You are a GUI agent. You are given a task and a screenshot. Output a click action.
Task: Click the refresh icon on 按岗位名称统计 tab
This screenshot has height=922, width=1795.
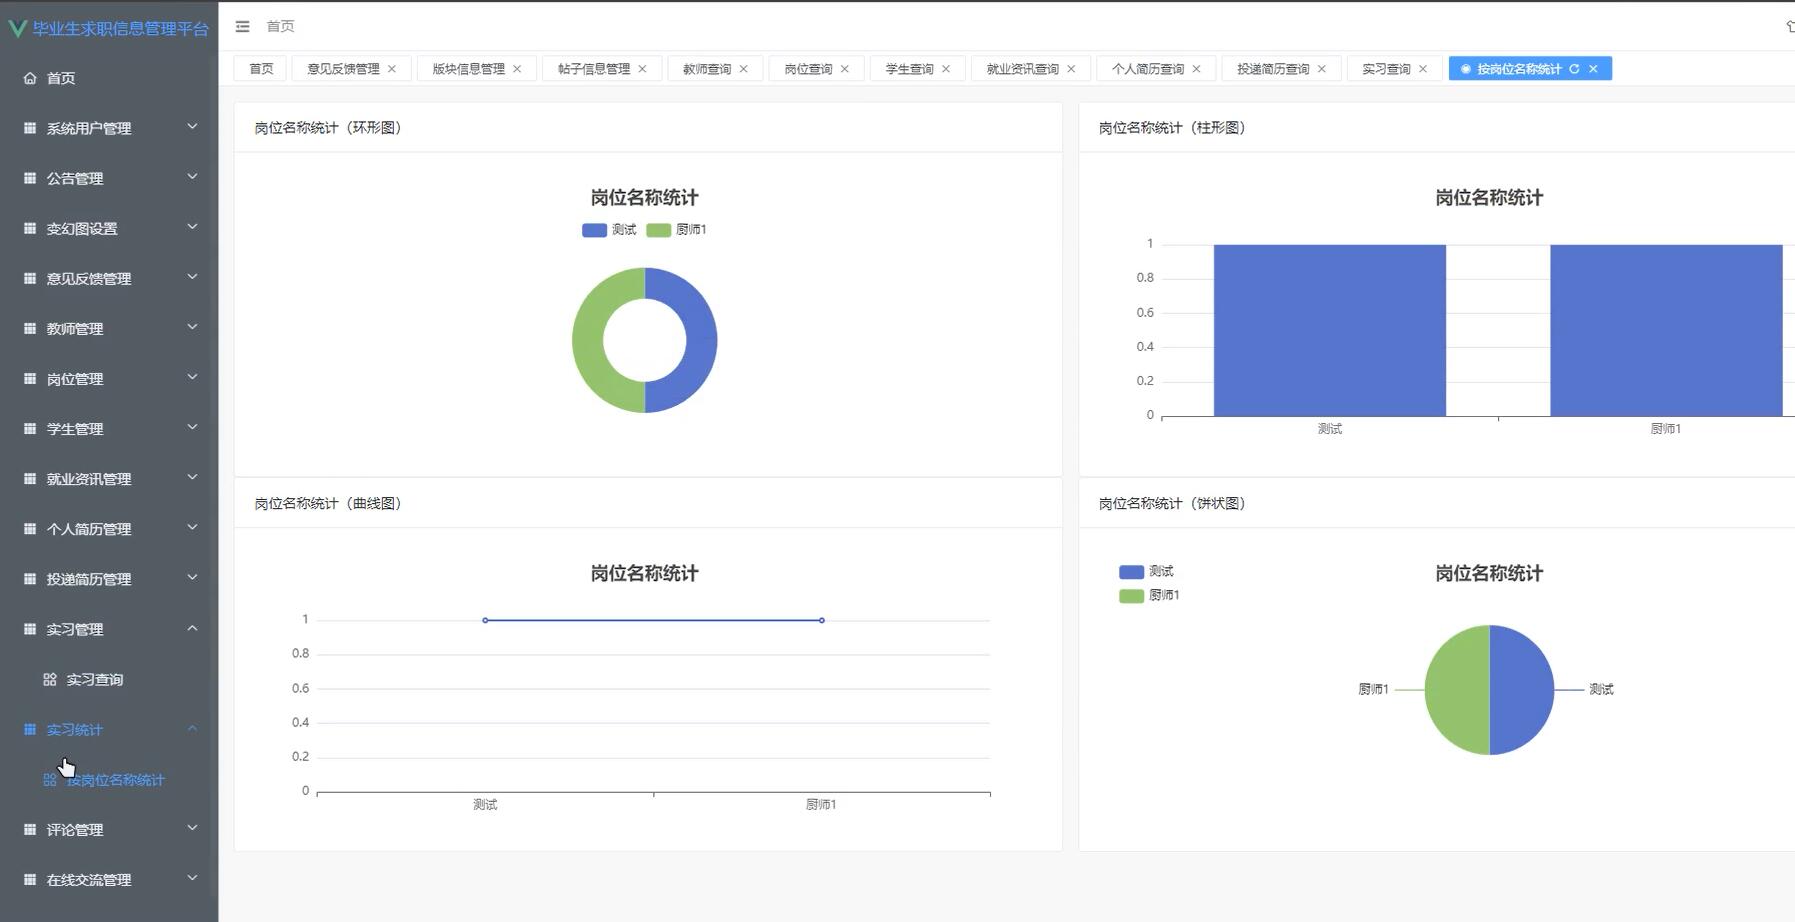(x=1574, y=69)
